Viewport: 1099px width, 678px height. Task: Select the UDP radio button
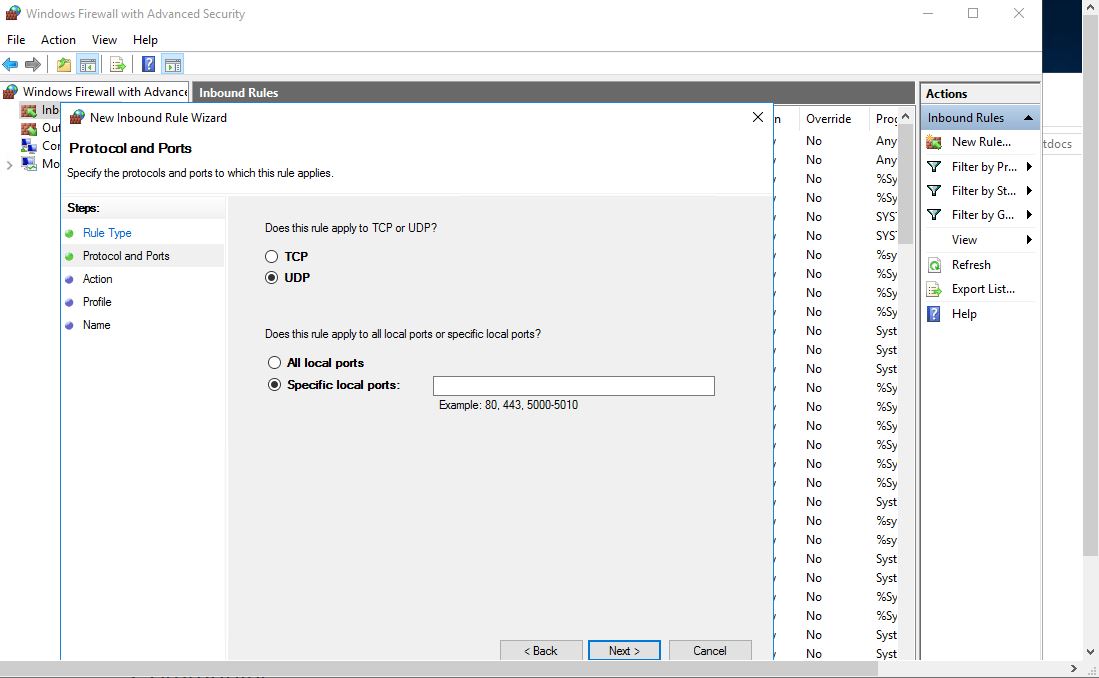tap(272, 278)
